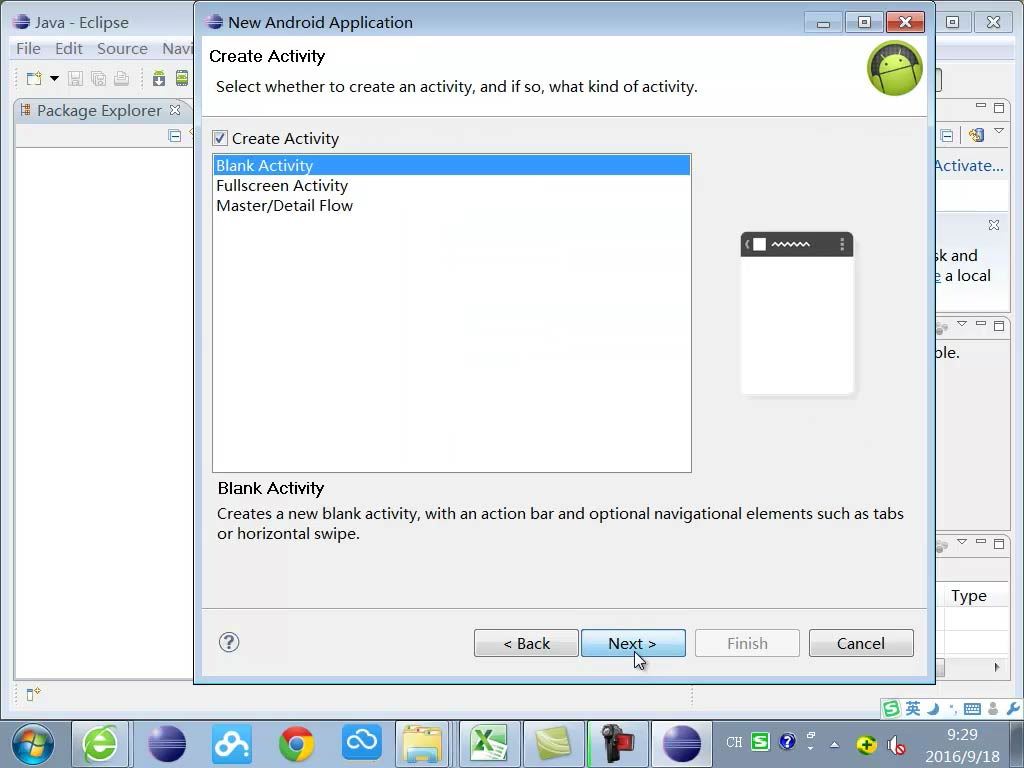The image size is (1024, 768).
Task: Select Master/Detail Flow in the list
Action: pos(451,206)
